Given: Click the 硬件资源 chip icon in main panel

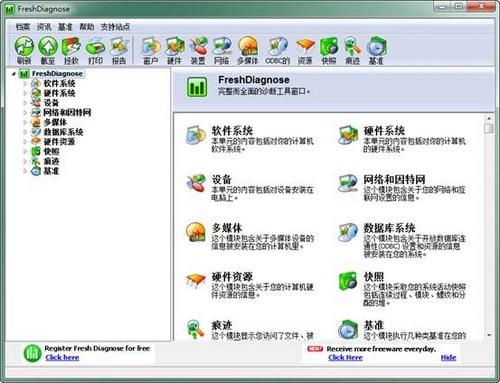Looking at the screenshot, I should click(196, 281).
